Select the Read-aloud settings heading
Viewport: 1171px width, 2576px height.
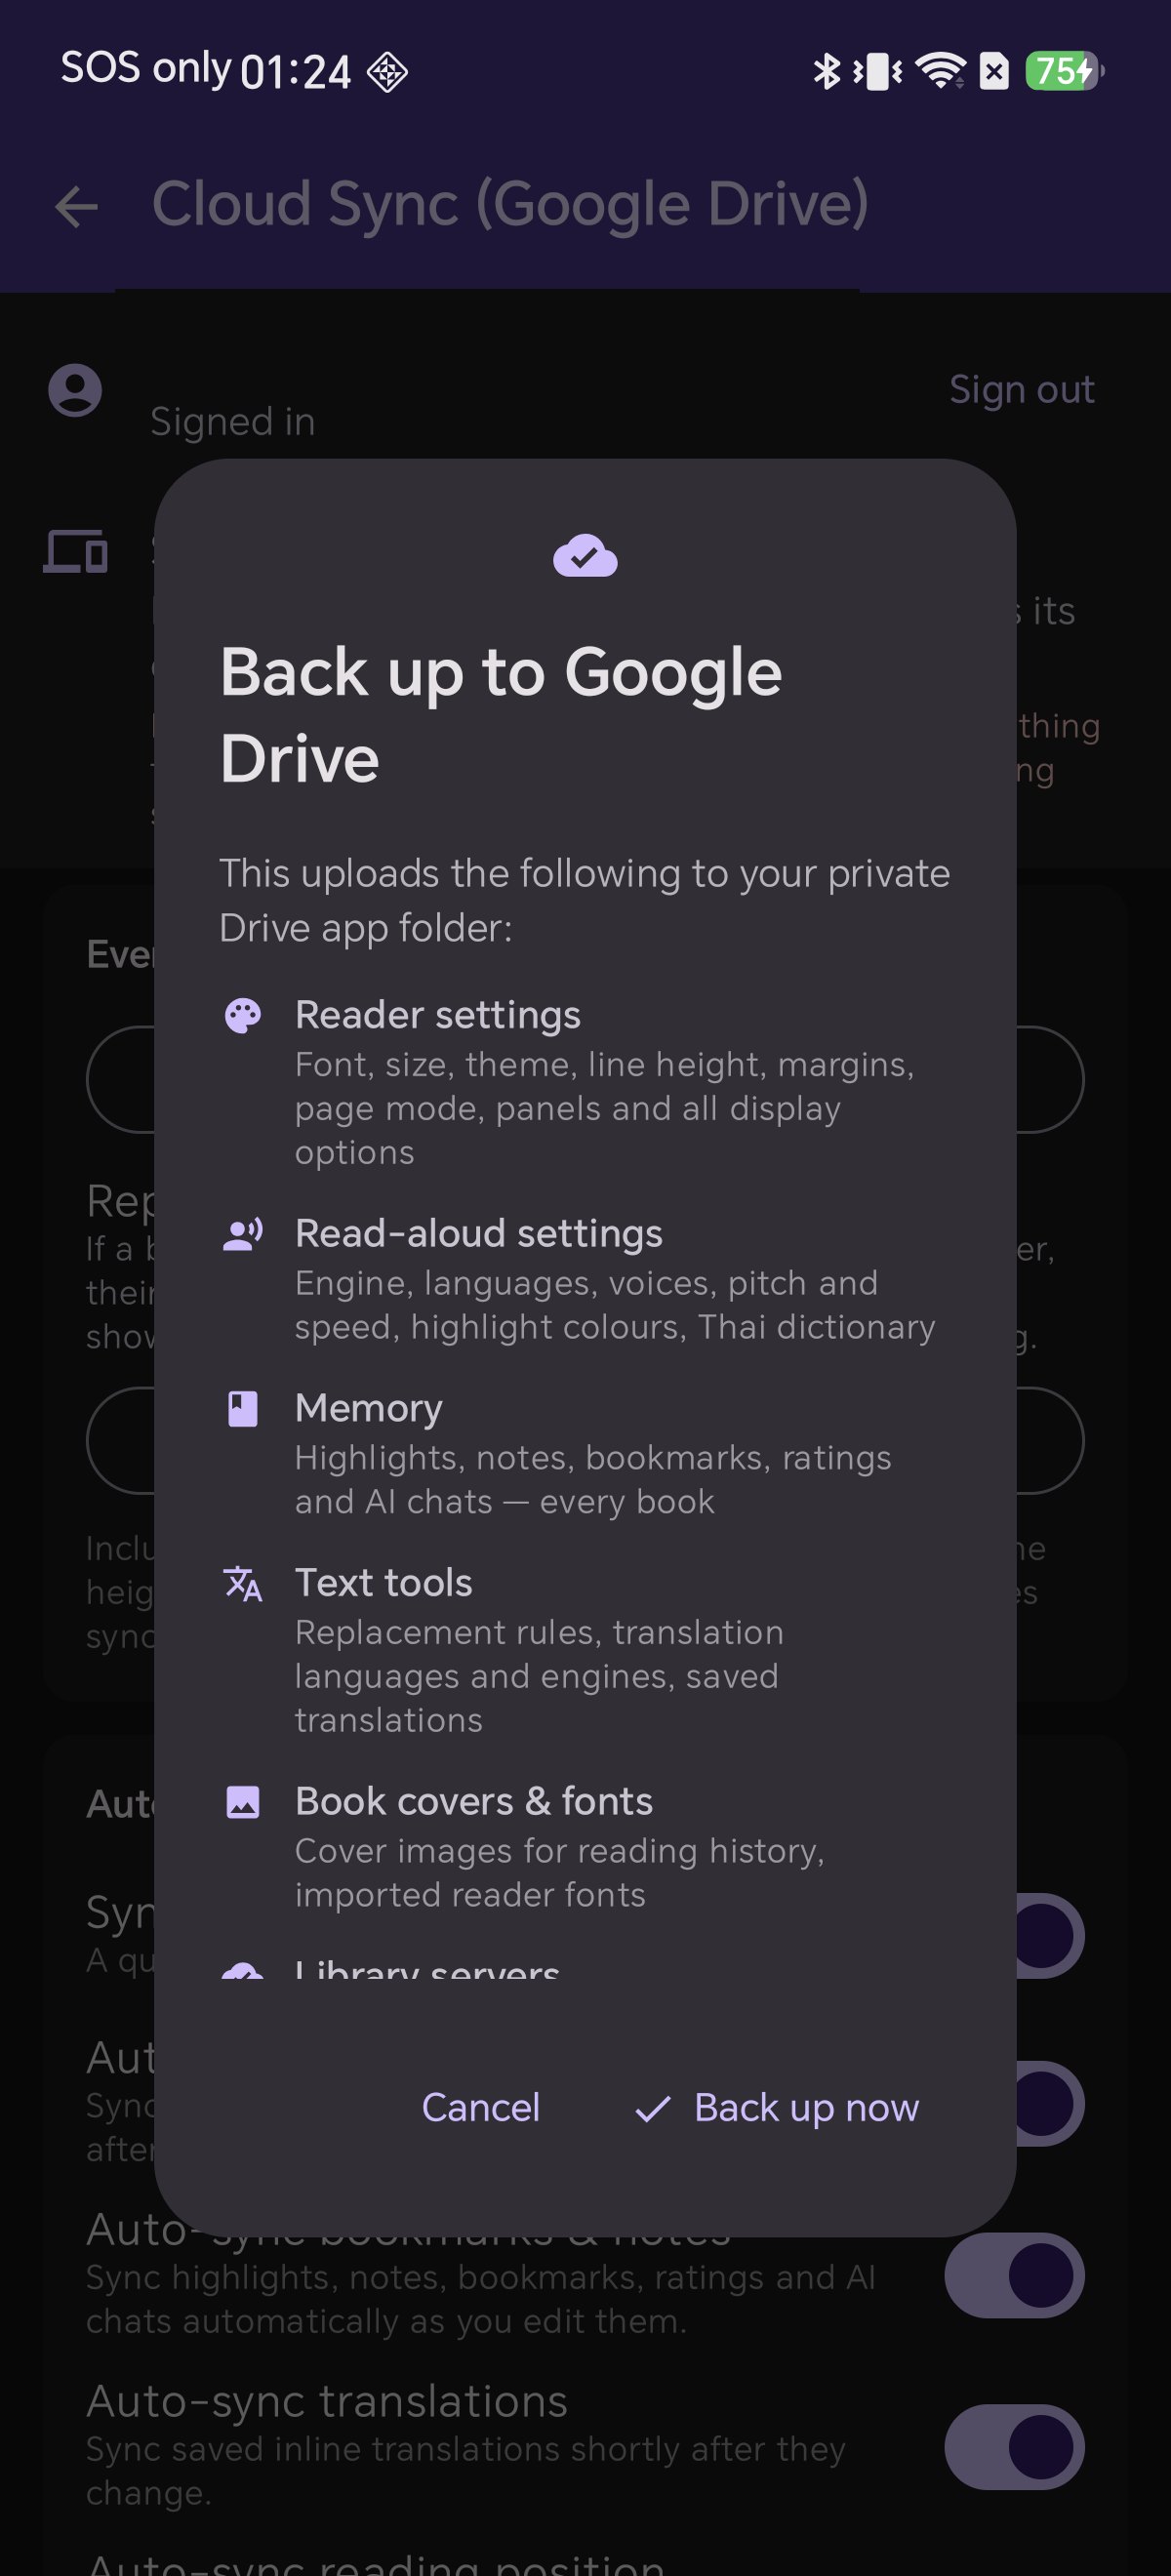479,1234
